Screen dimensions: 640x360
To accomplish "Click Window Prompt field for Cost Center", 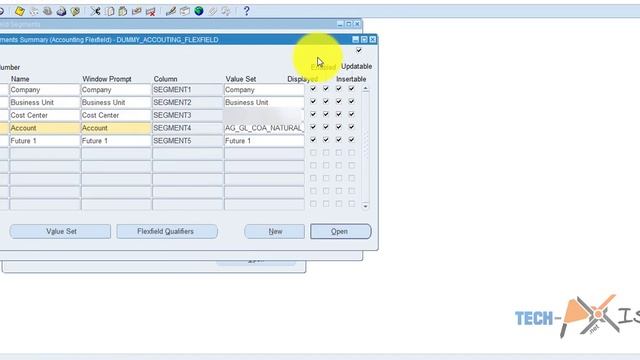I will click(116, 116).
